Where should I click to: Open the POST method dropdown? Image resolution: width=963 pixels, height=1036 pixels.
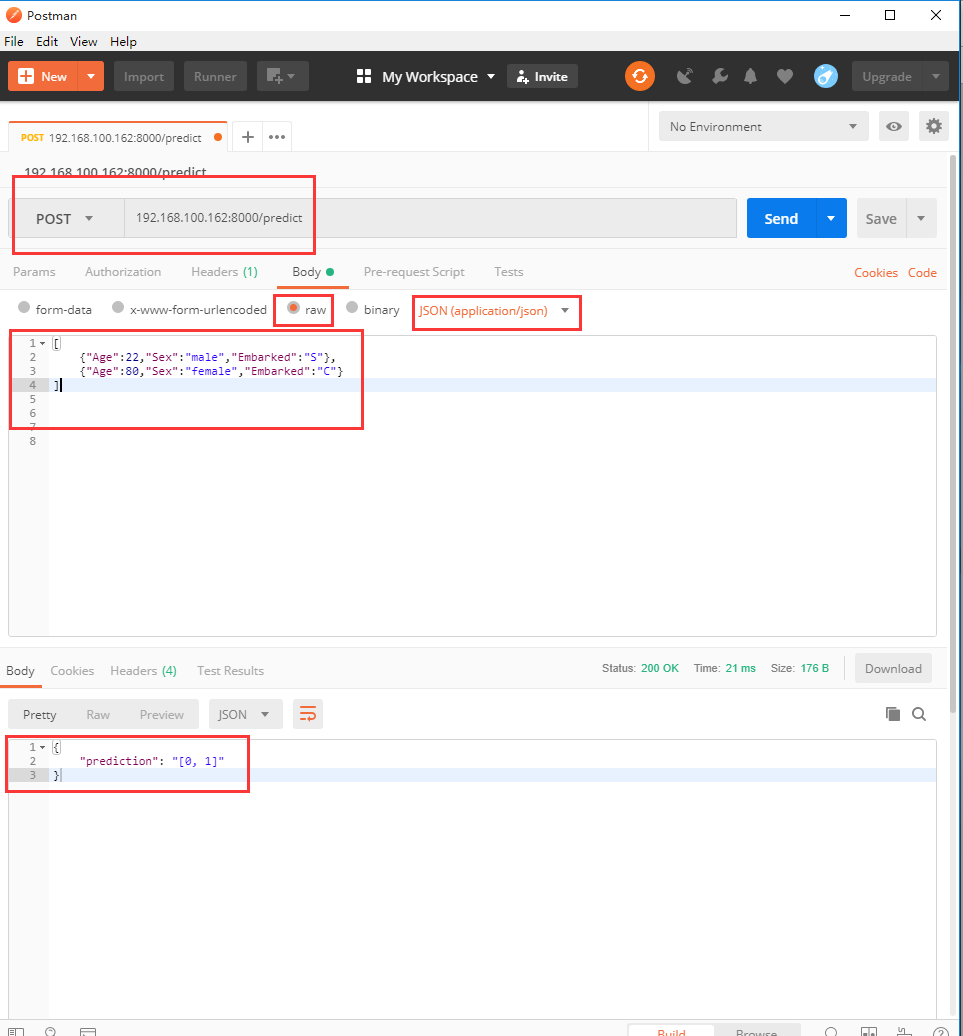[x=66, y=218]
